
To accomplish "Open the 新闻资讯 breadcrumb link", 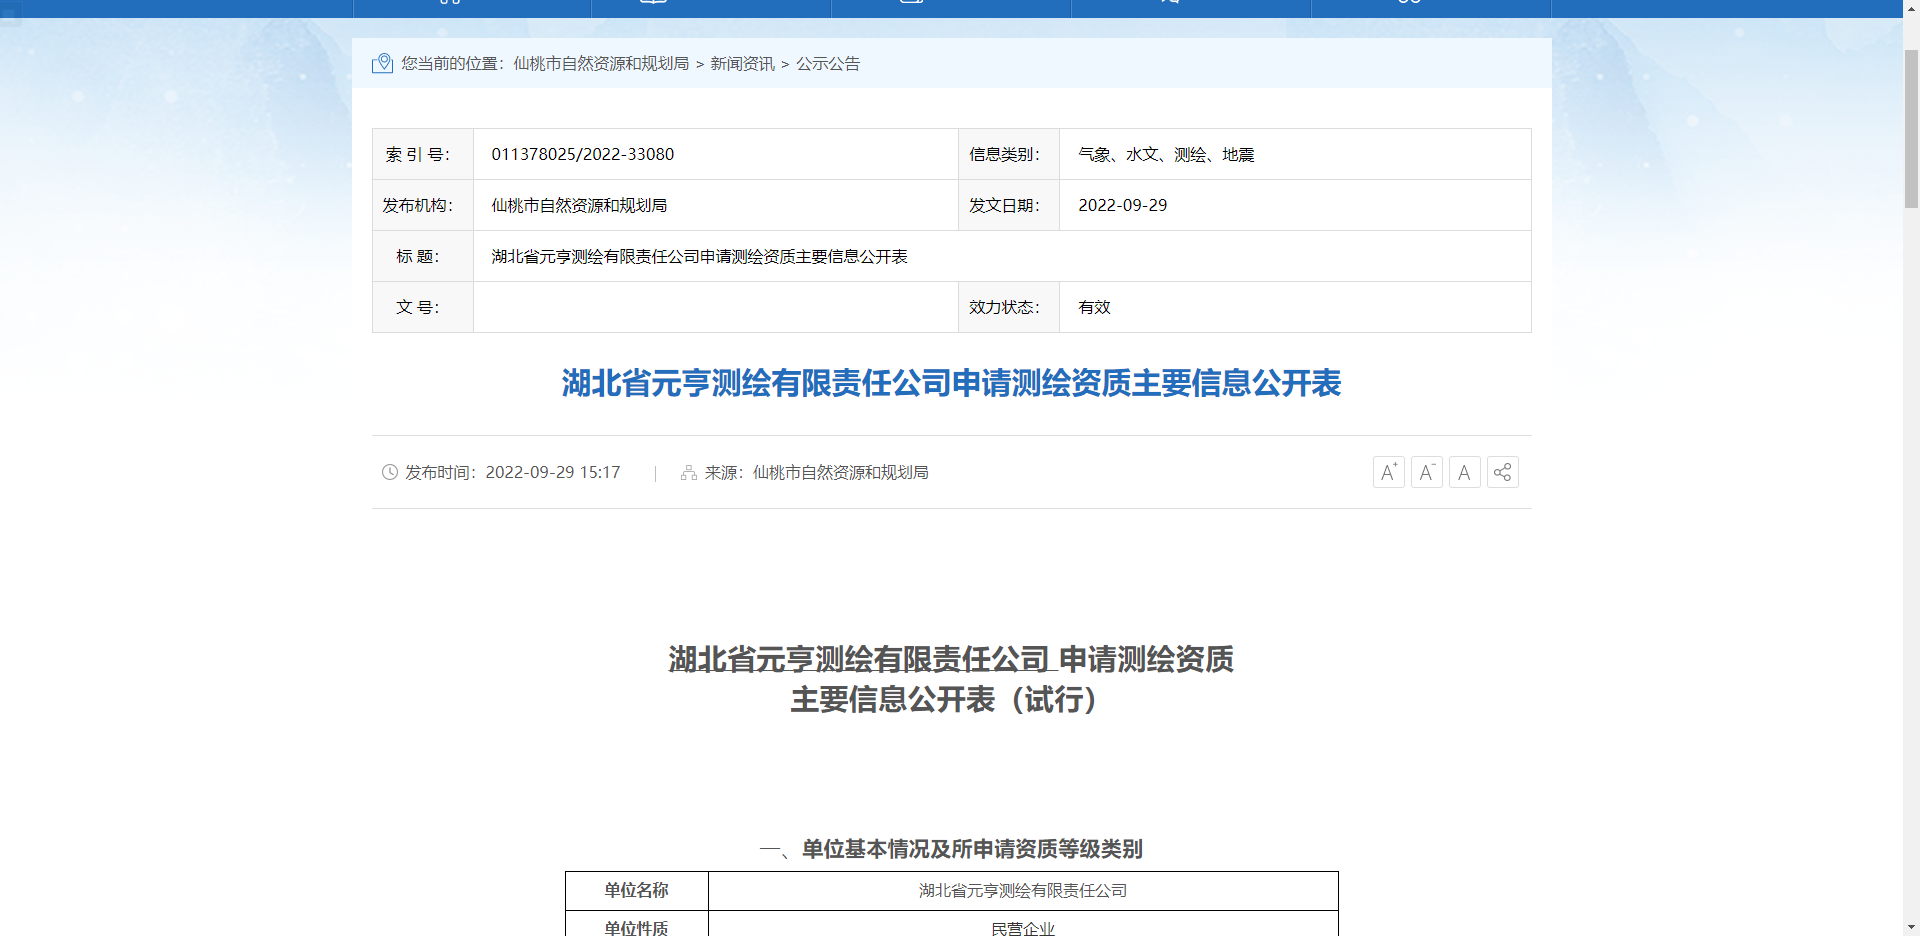I will pyautogui.click(x=742, y=63).
